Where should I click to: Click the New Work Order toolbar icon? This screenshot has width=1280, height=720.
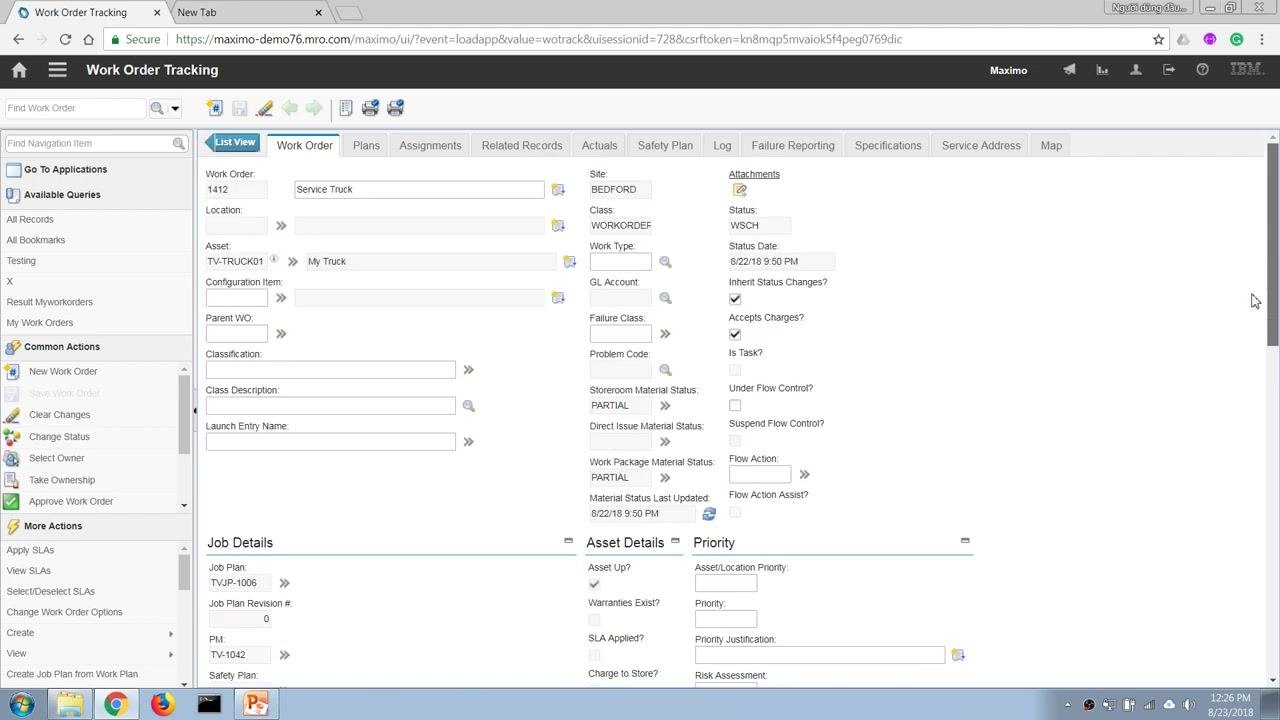[214, 108]
